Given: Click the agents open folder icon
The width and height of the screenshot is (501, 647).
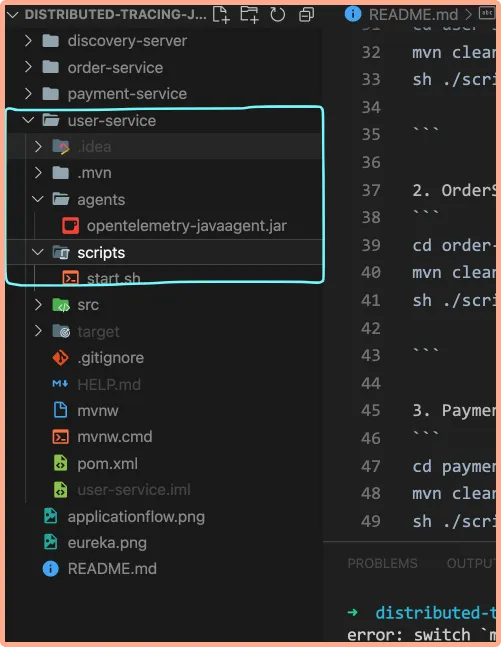Looking at the screenshot, I should tap(61, 199).
